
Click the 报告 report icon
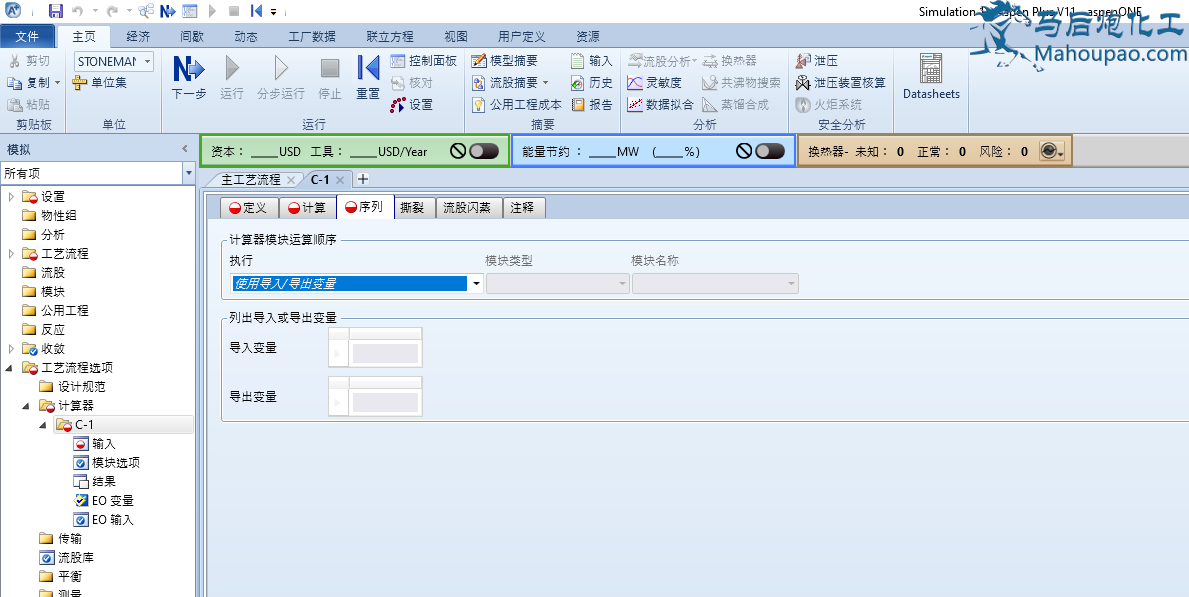591,105
